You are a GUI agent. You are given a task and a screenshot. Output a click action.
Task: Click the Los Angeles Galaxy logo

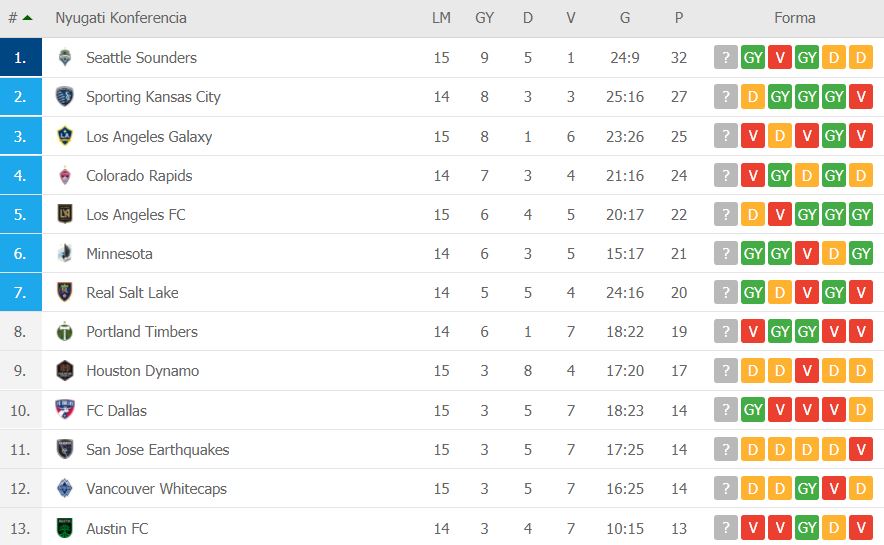(65, 136)
